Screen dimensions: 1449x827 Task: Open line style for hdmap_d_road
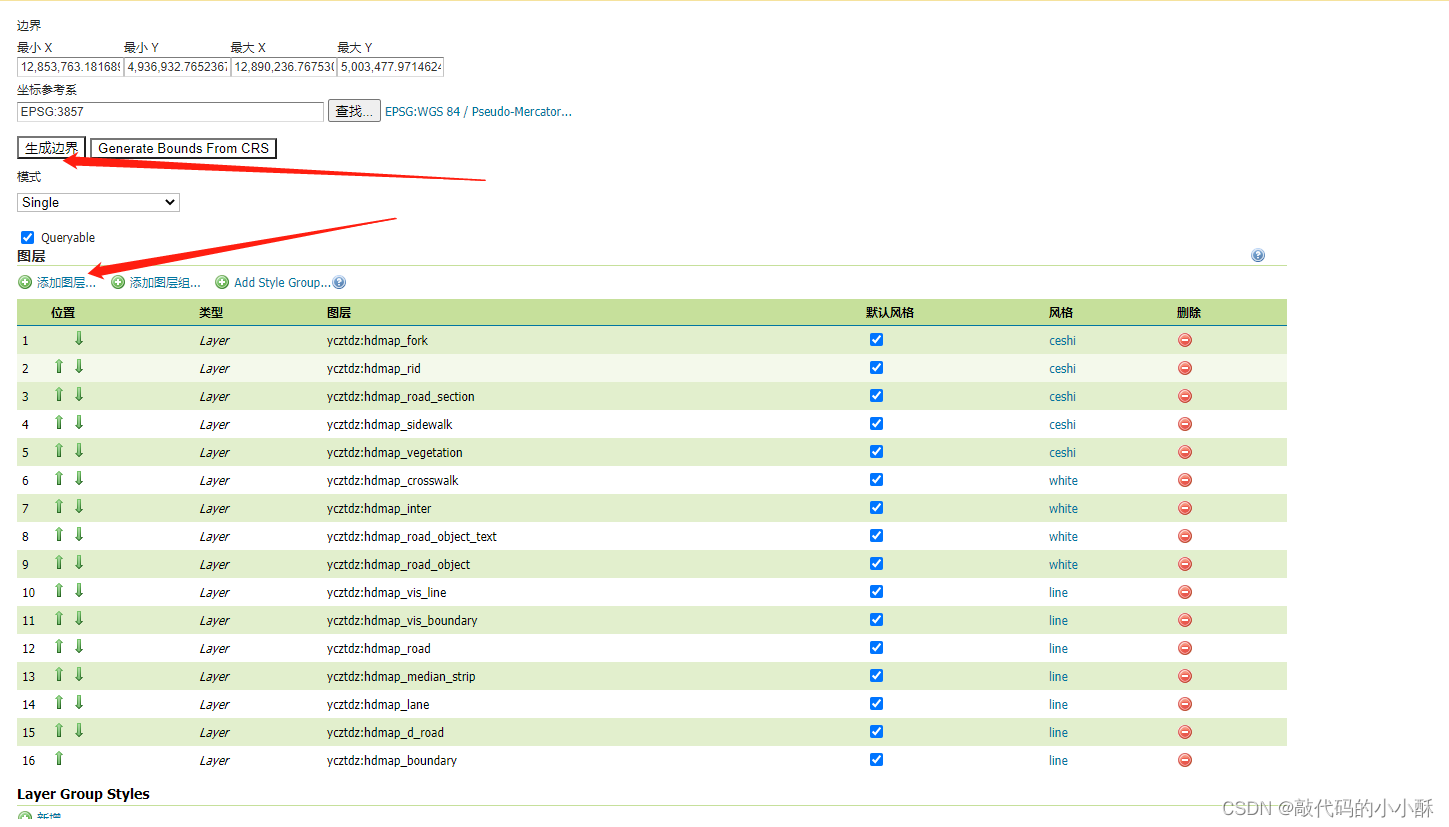coord(1058,732)
